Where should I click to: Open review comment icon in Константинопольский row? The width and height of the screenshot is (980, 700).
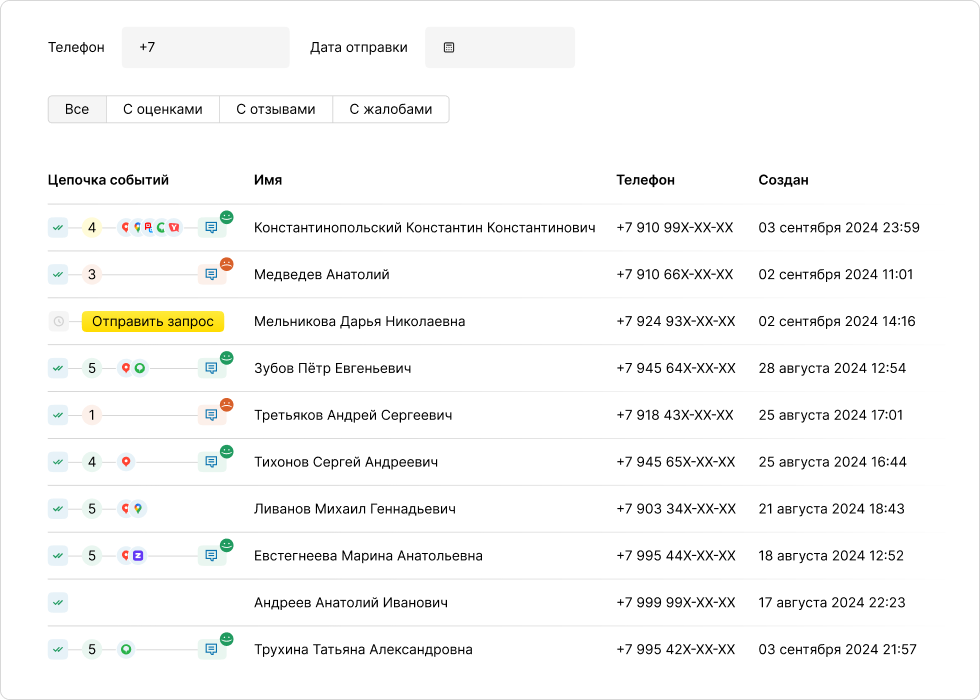tap(211, 228)
